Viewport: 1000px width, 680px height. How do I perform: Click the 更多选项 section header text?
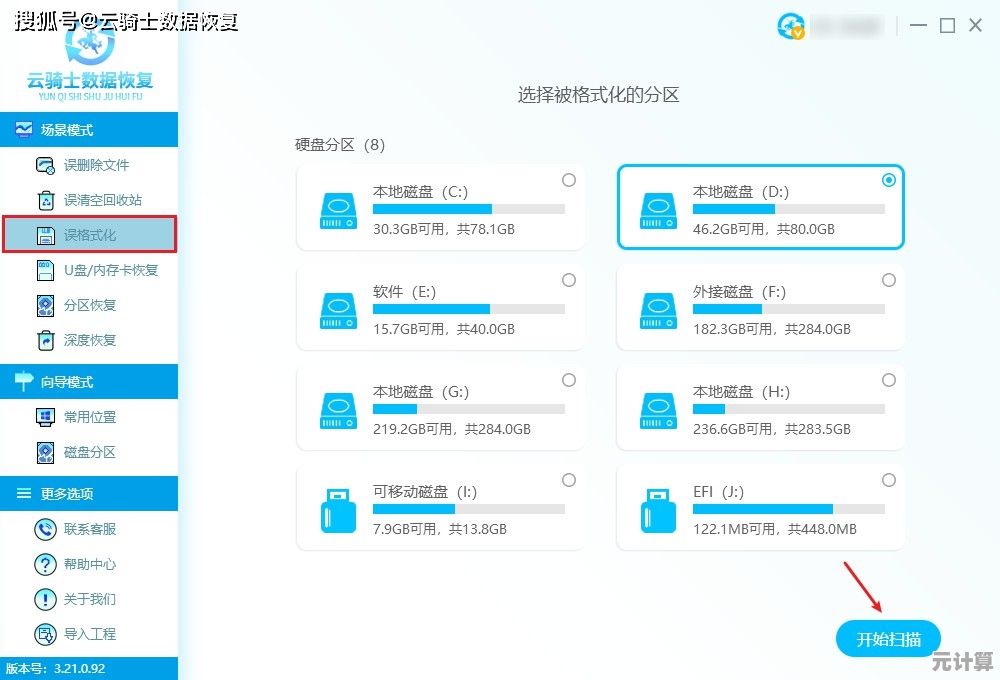67,494
